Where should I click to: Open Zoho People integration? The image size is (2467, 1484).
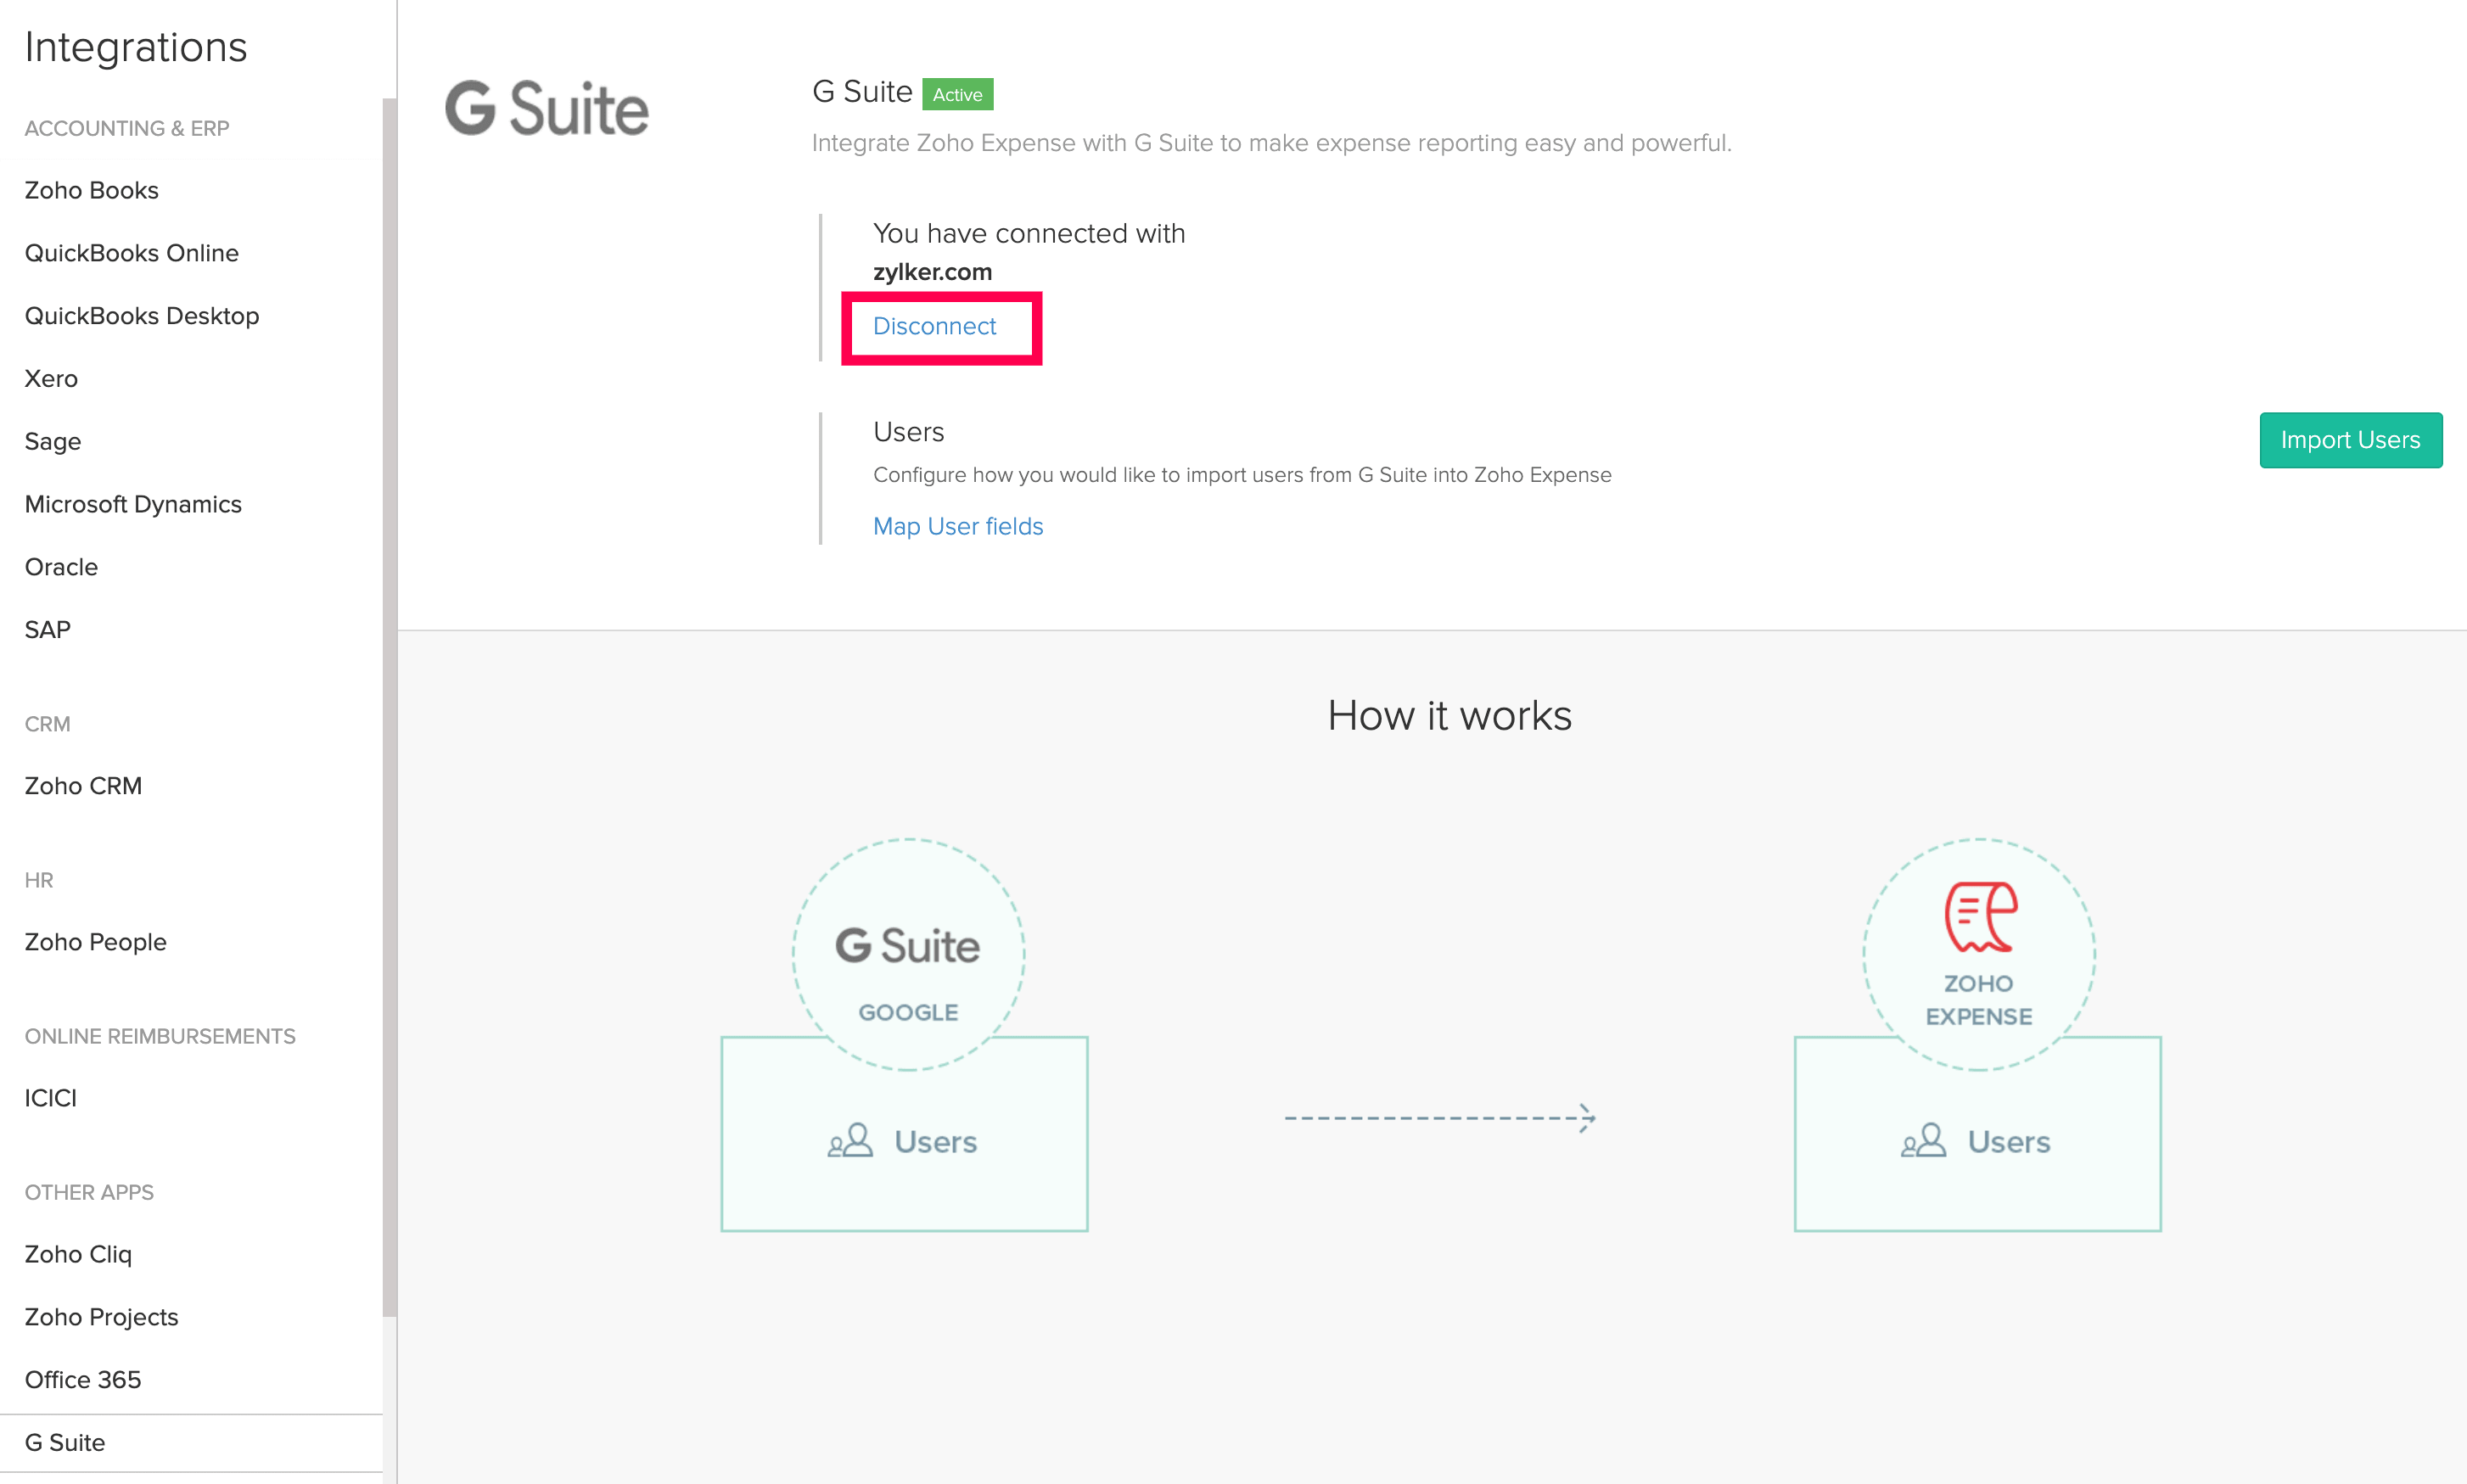pyautogui.click(x=95, y=942)
